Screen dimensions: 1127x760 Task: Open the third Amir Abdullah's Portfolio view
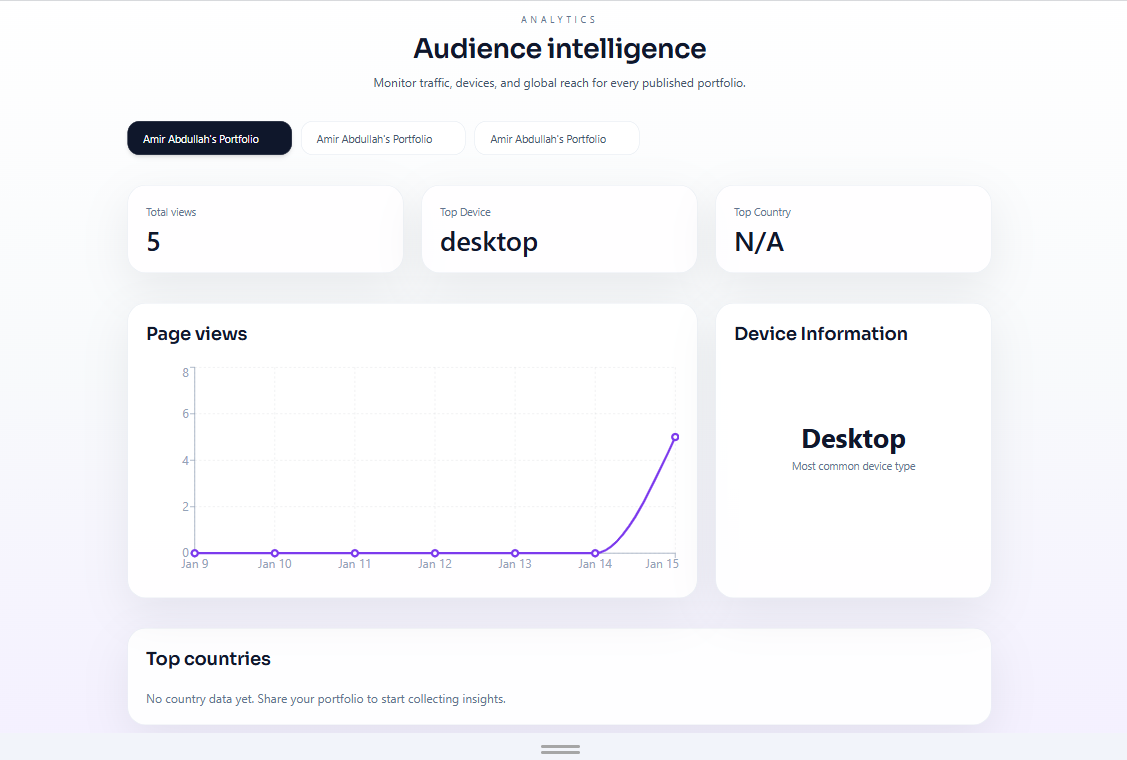(557, 138)
